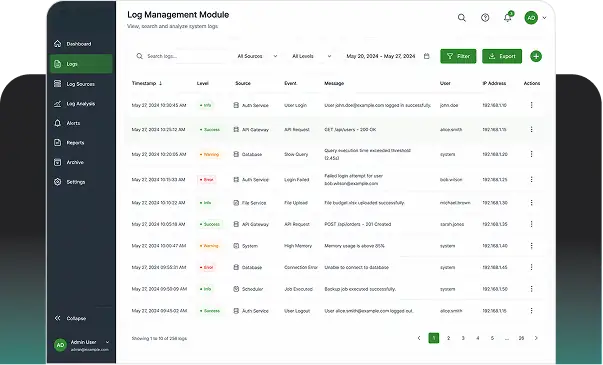Select Logs in sidebar
The image size is (603, 365).
(x=81, y=64)
